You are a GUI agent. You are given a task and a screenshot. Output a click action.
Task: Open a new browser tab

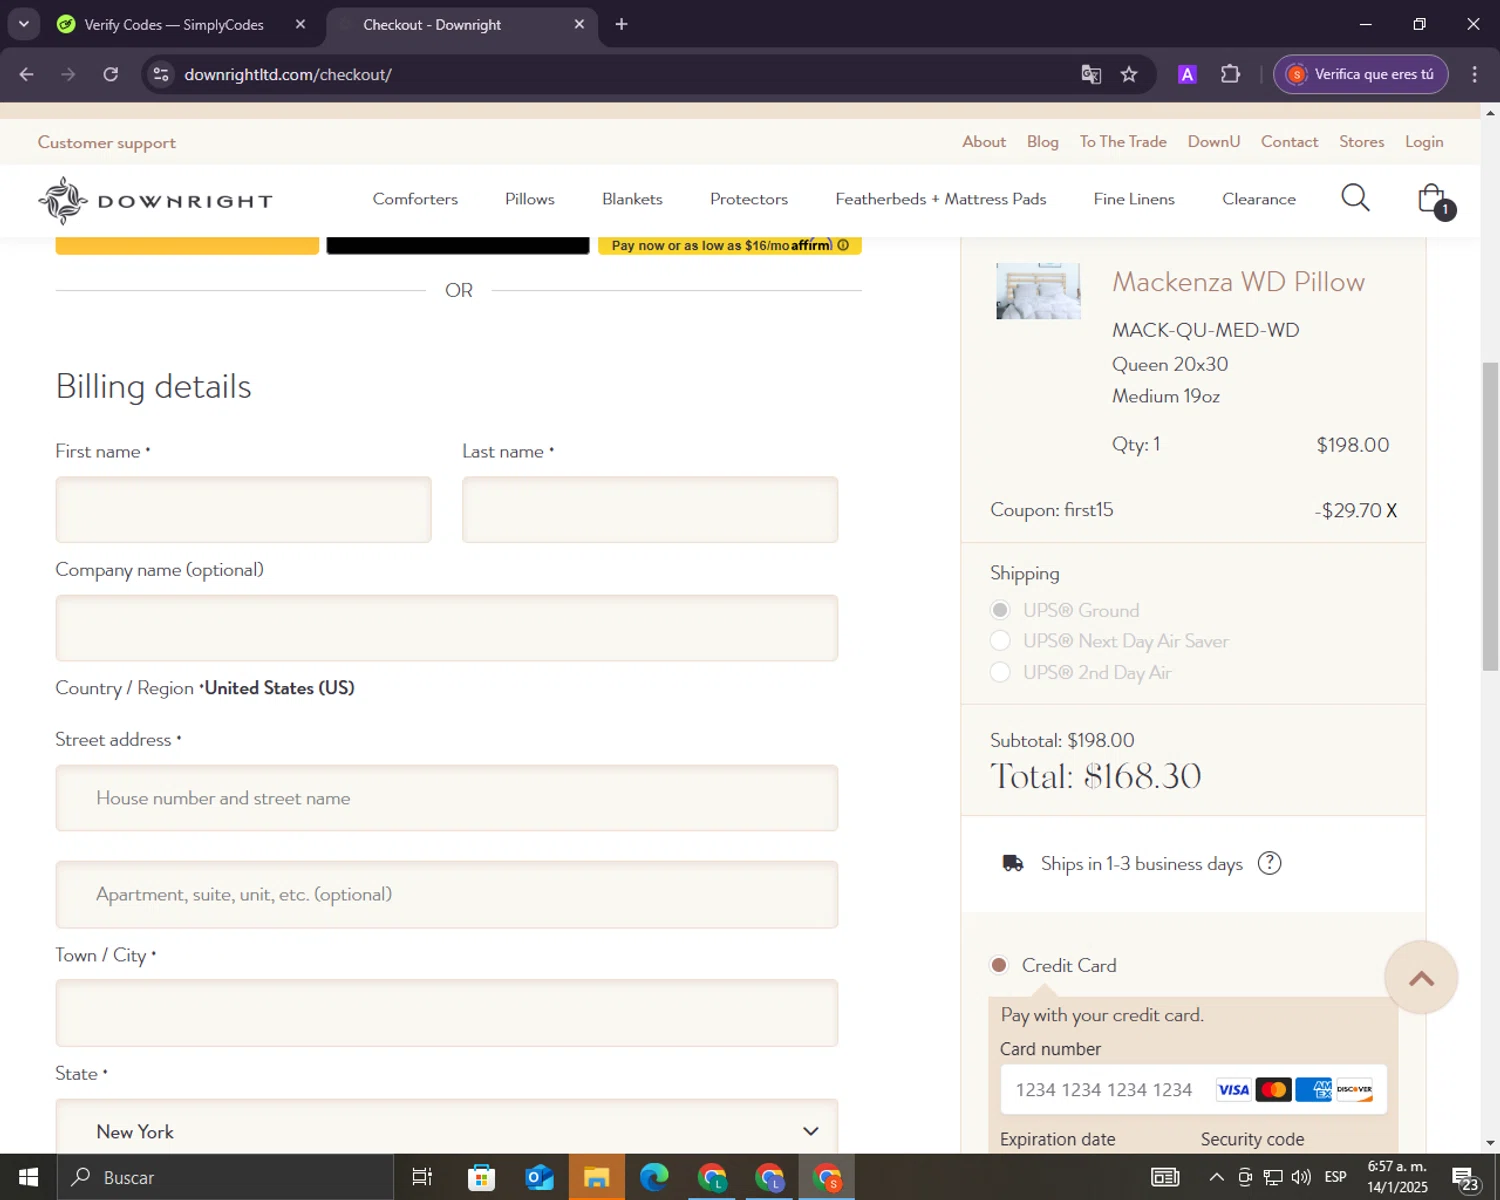621,24
